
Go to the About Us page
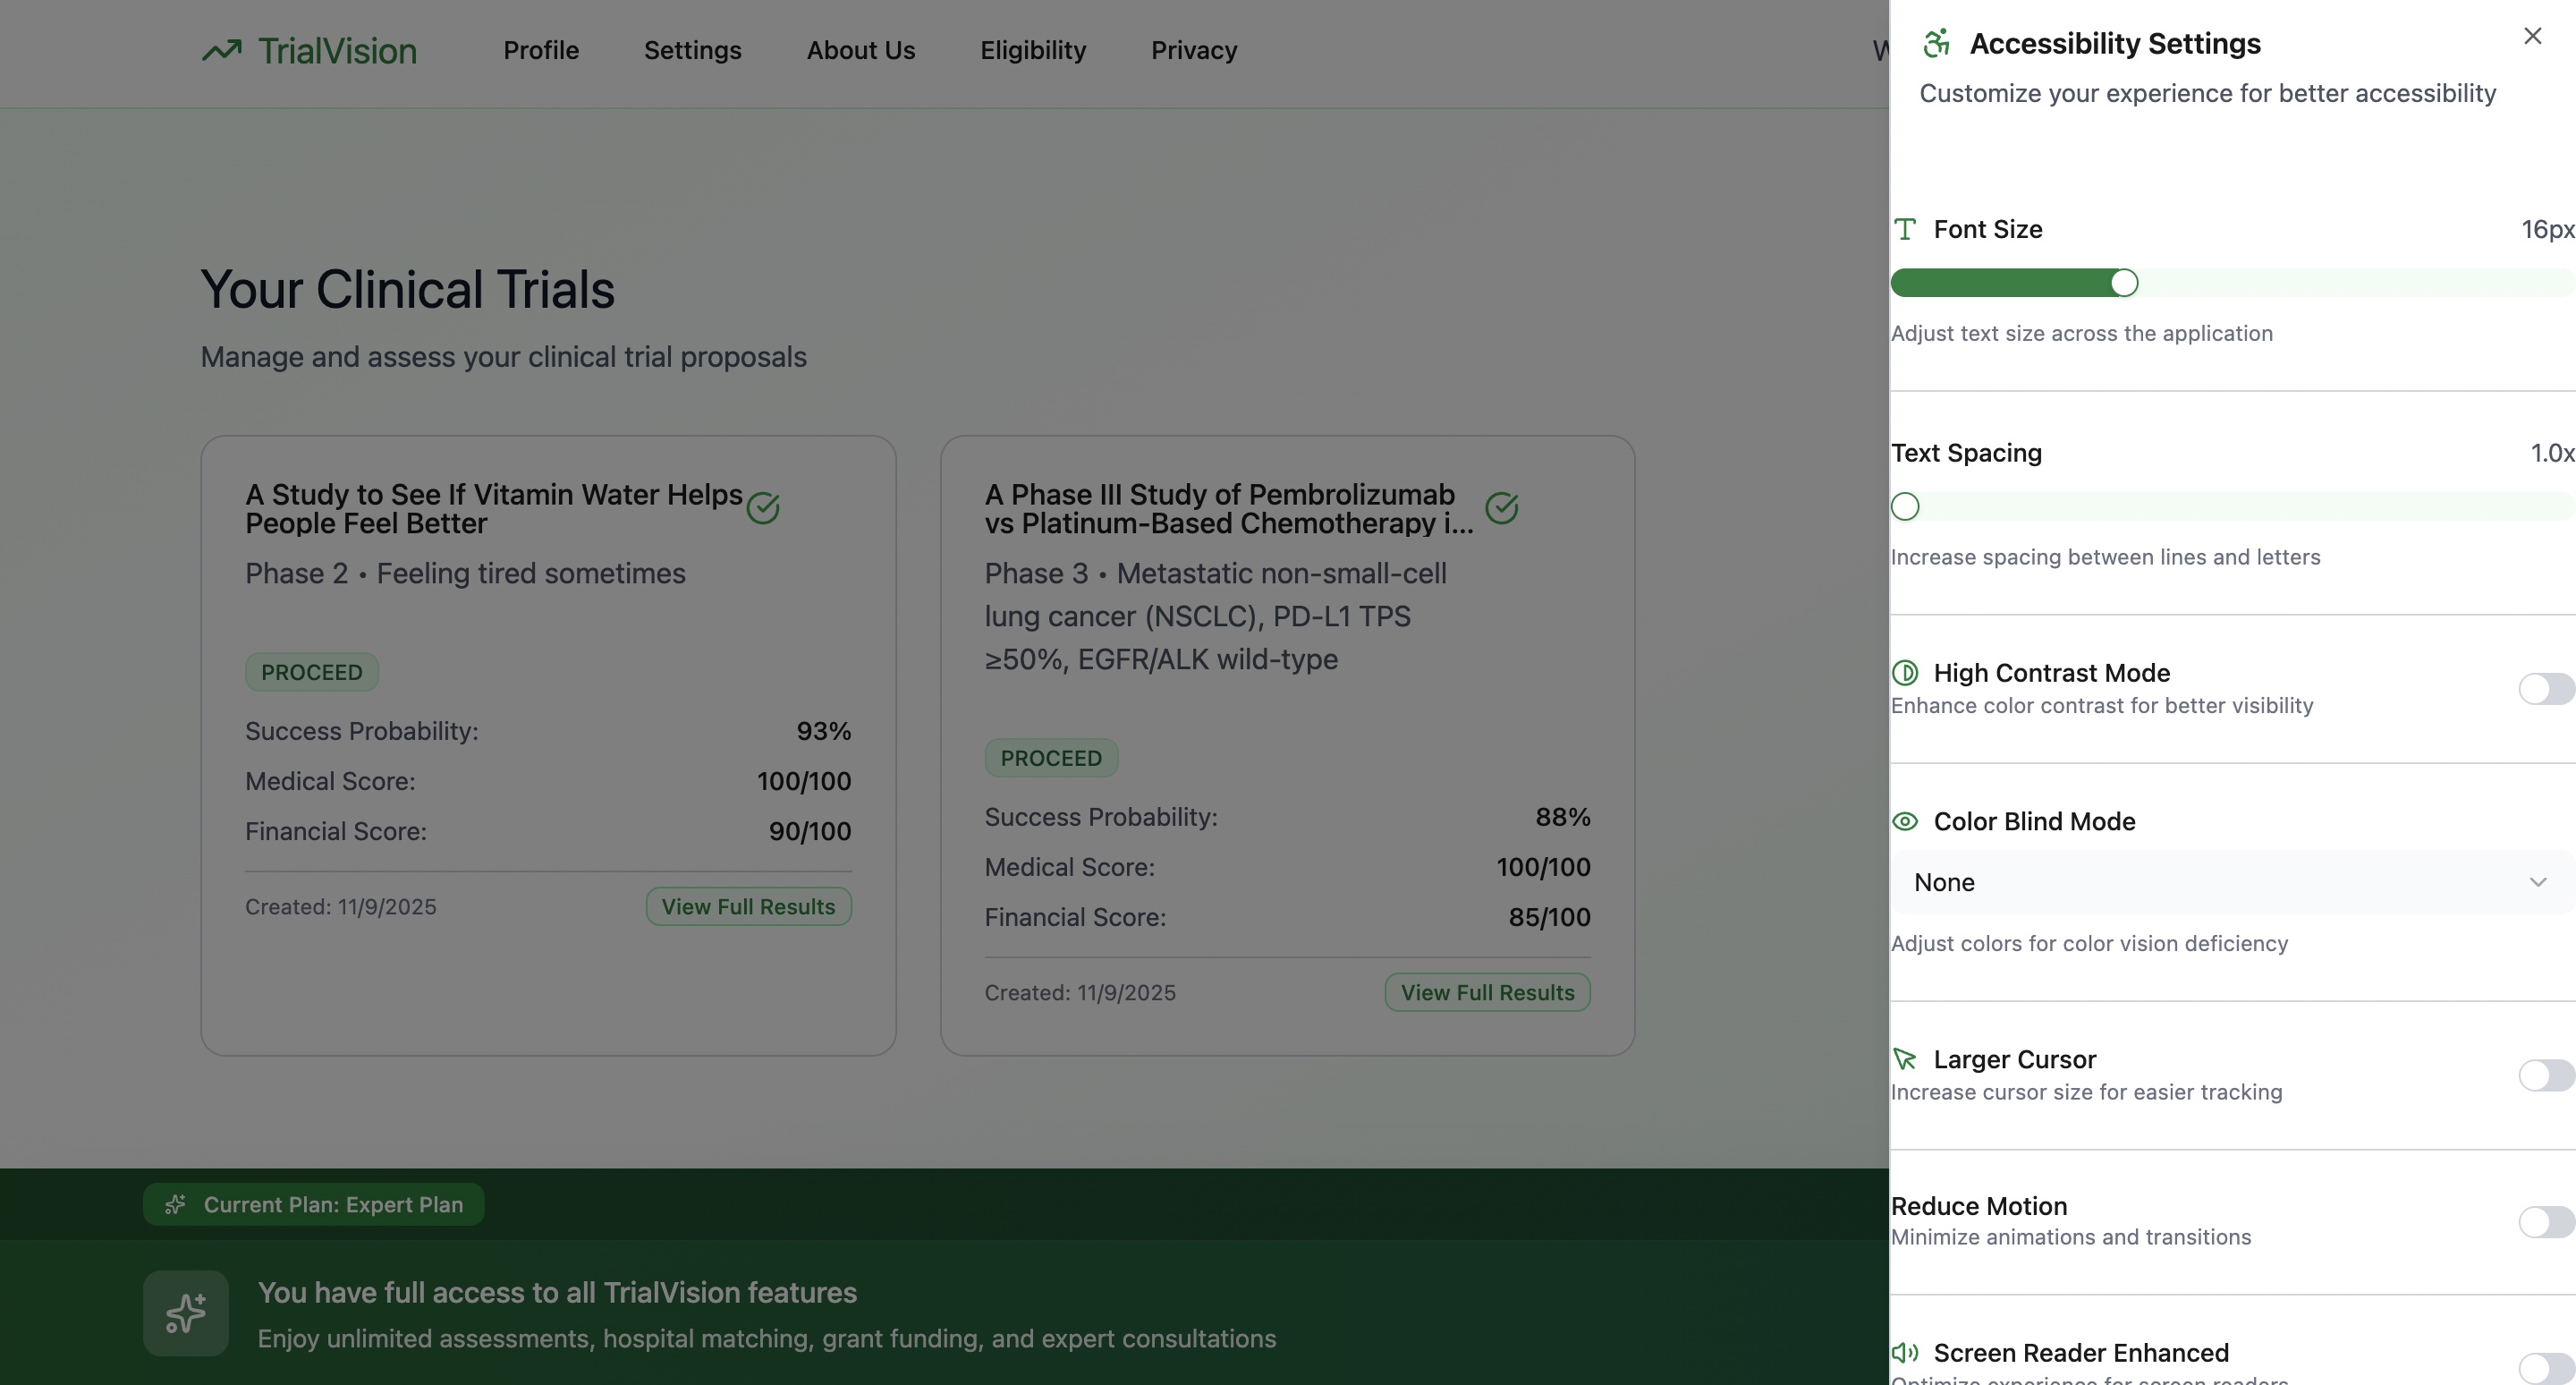tap(860, 50)
